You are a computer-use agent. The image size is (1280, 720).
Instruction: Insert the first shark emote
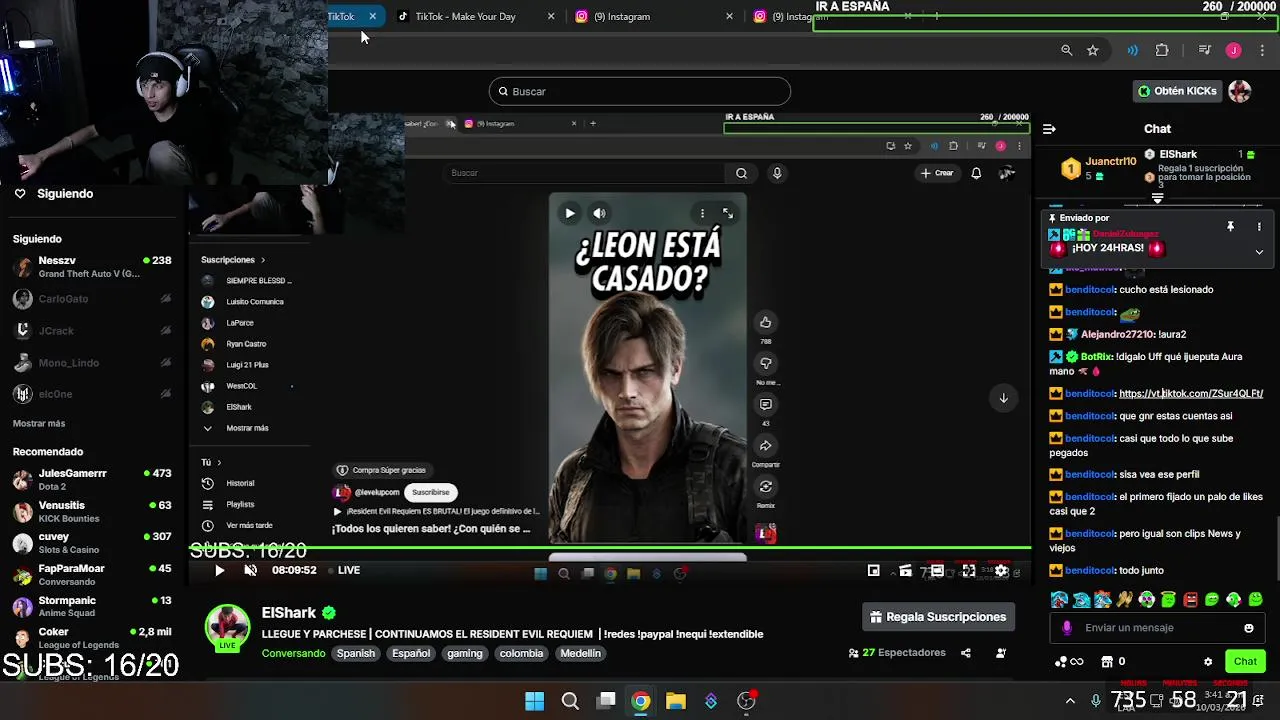click(x=1059, y=600)
